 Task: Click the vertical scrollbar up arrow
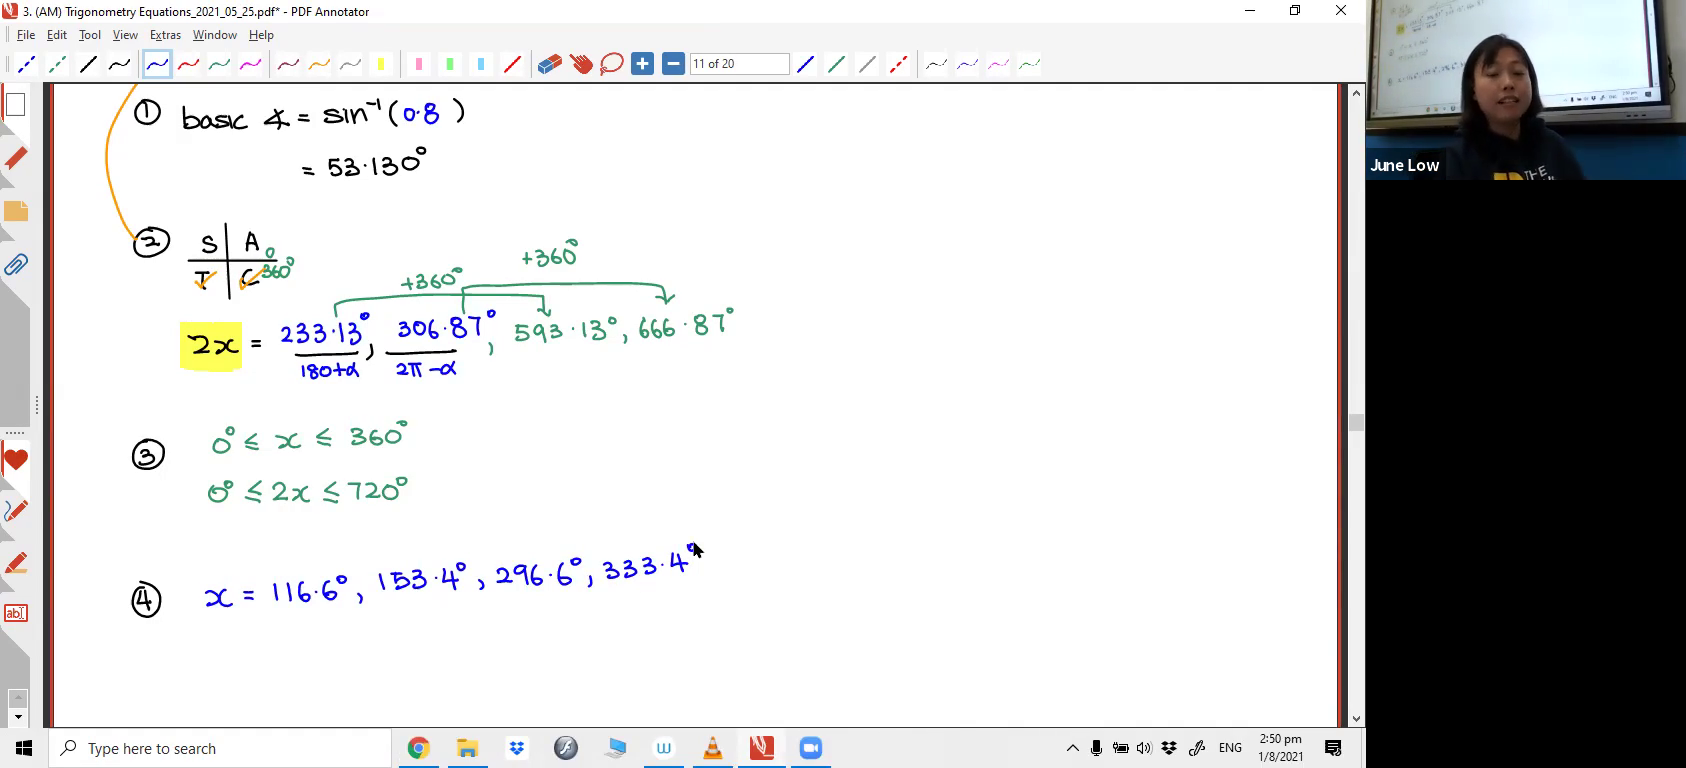click(x=1356, y=93)
